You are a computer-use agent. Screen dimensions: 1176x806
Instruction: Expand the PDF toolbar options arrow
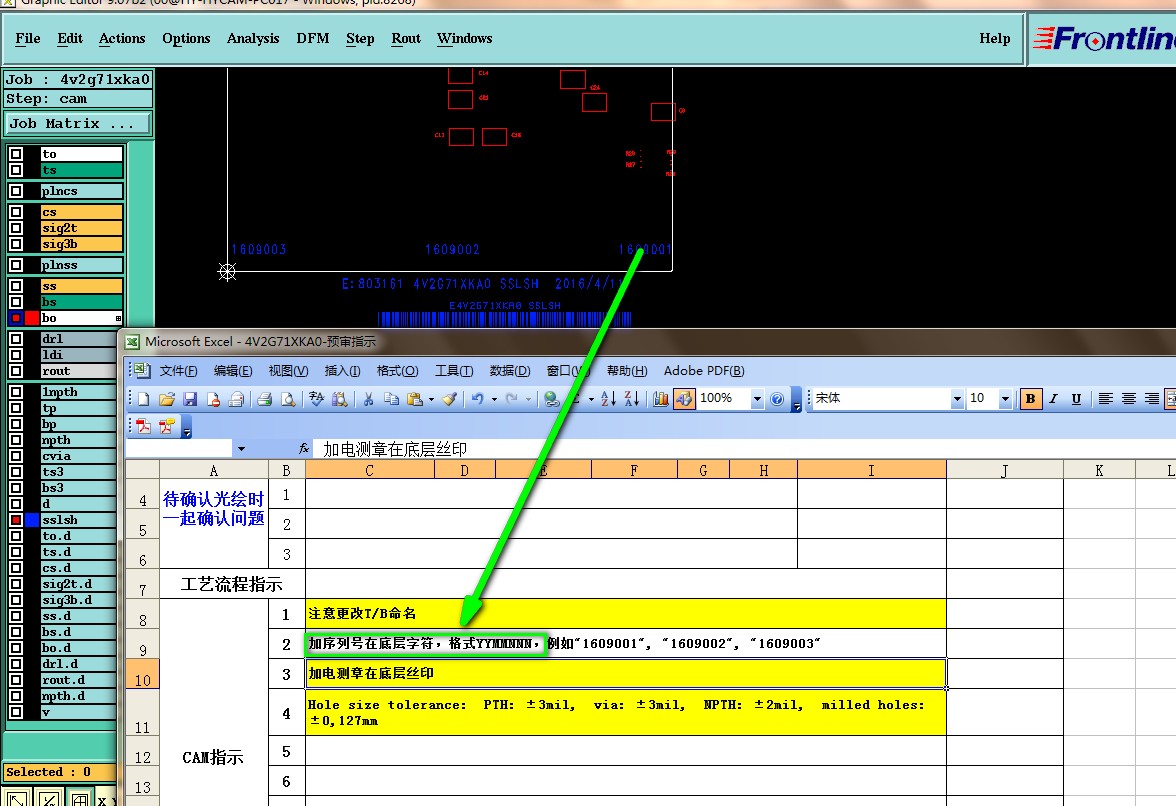pos(187,429)
